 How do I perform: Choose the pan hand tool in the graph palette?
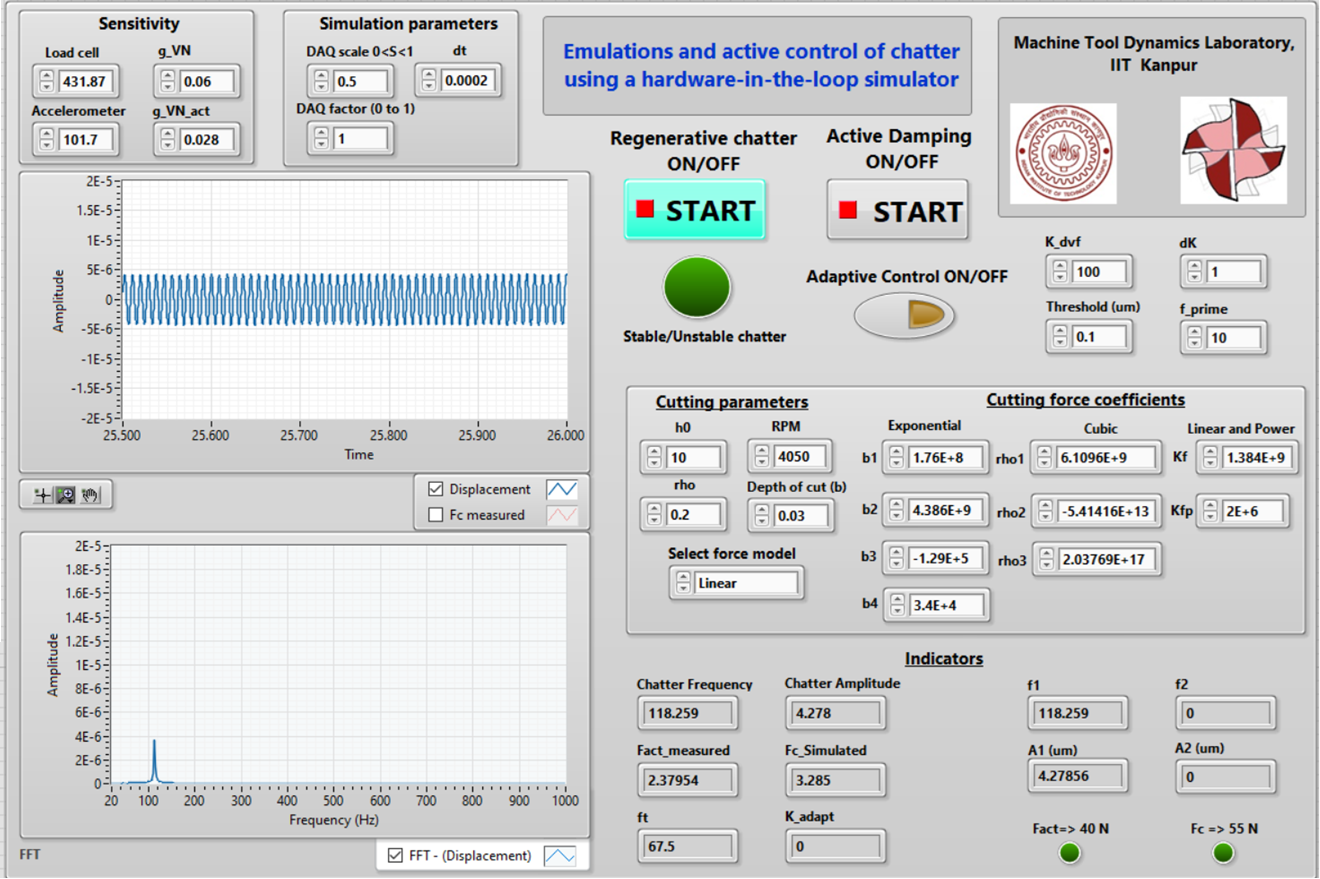(x=90, y=495)
